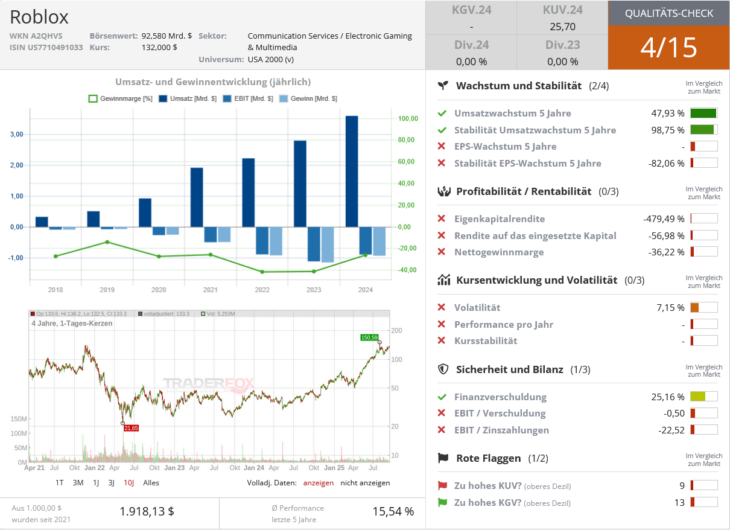The height and width of the screenshot is (530, 730).
Task: Click the Profitabilität / Rentabilität hands icon
Action: point(444,191)
